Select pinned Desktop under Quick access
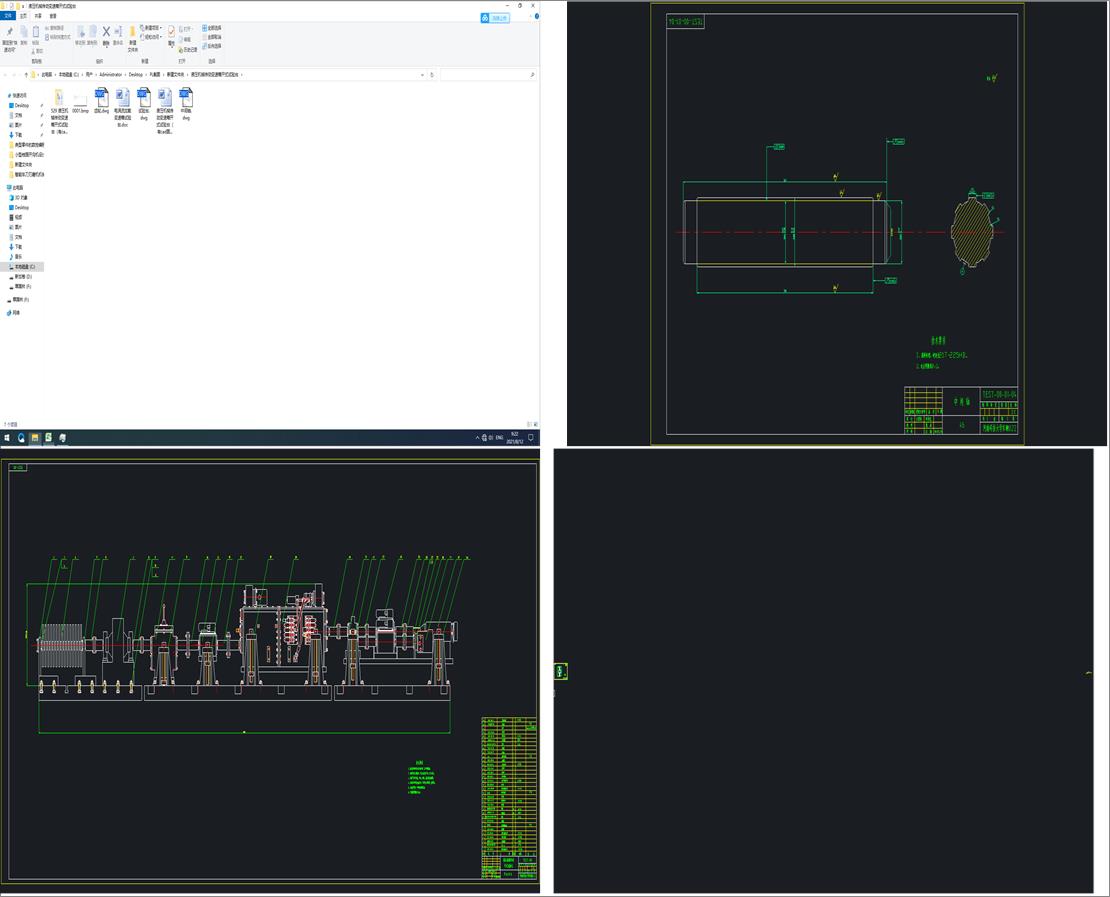This screenshot has width=1110, height=897. pyautogui.click(x=21, y=105)
